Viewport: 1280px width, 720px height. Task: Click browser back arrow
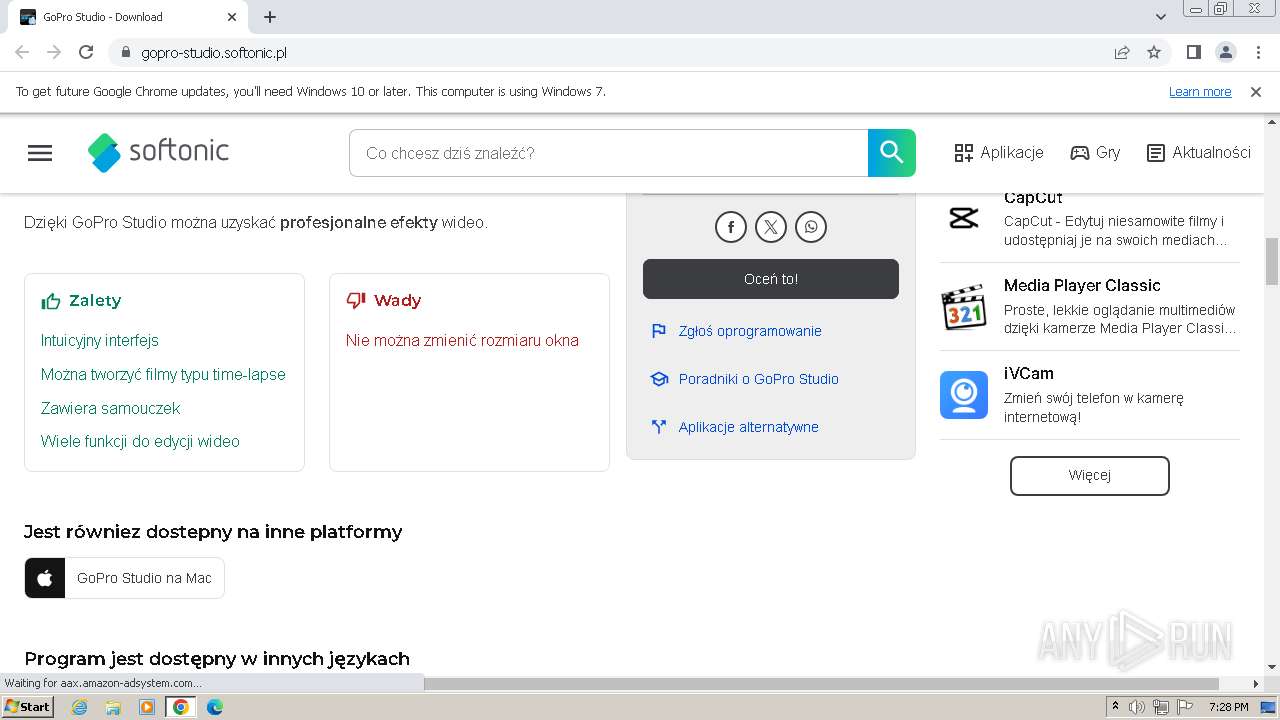[22, 52]
